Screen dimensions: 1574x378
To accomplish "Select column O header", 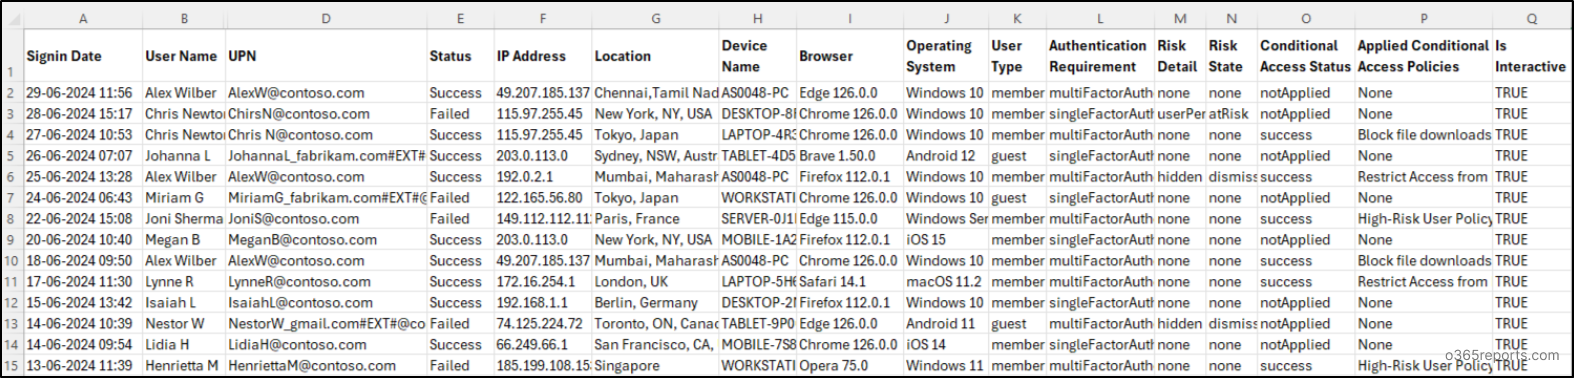I will point(1305,18).
